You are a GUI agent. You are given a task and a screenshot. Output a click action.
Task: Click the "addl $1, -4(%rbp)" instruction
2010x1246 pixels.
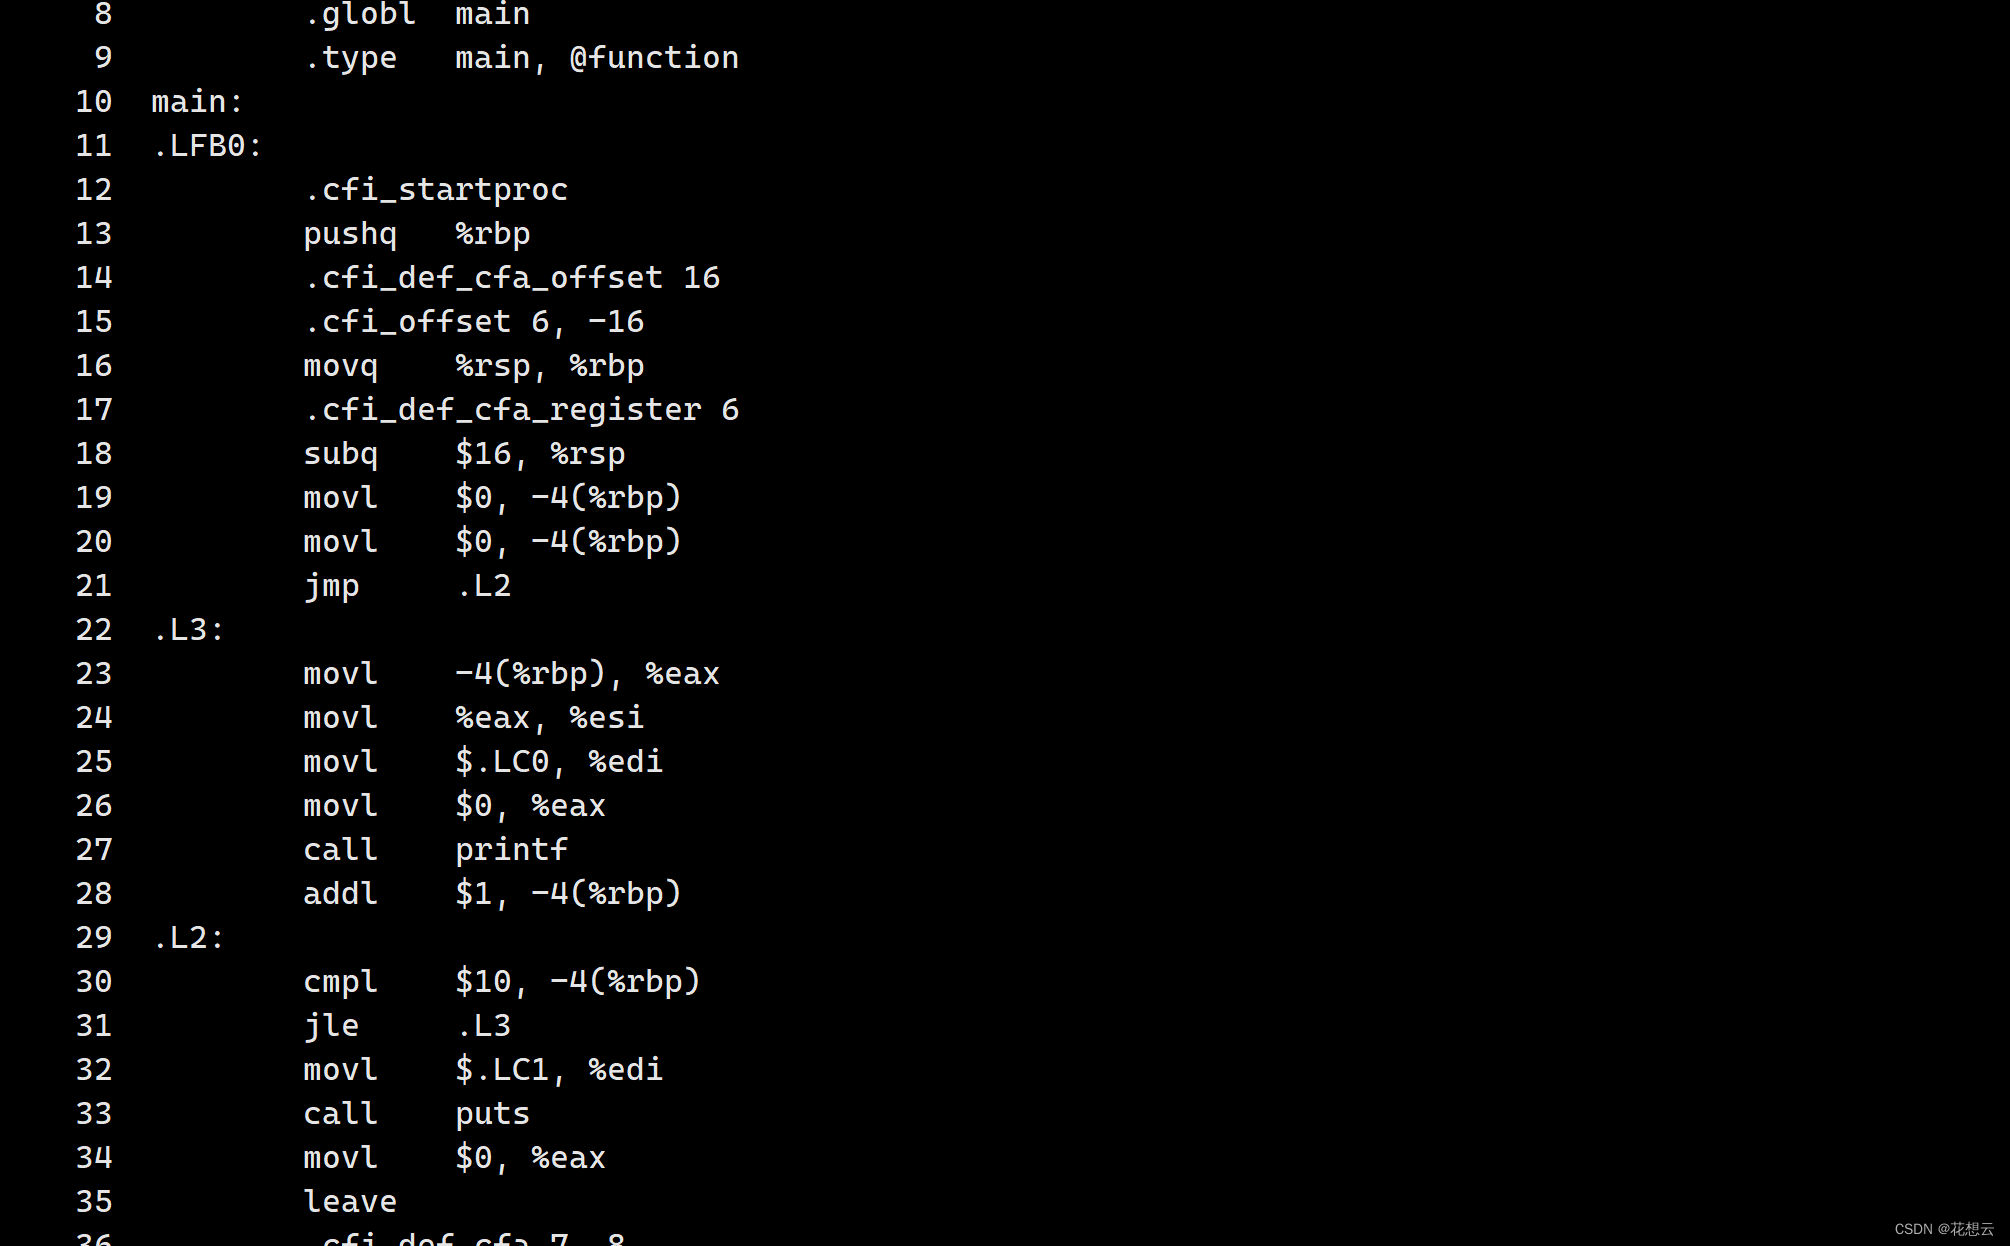pos(492,894)
